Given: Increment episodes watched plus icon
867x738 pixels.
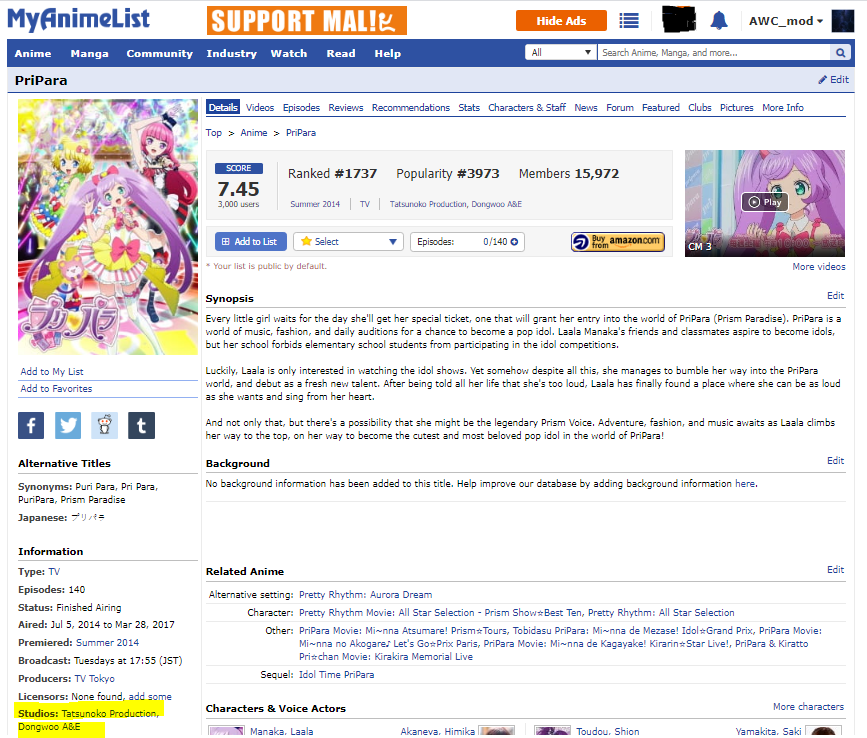Looking at the screenshot, I should 514,242.
